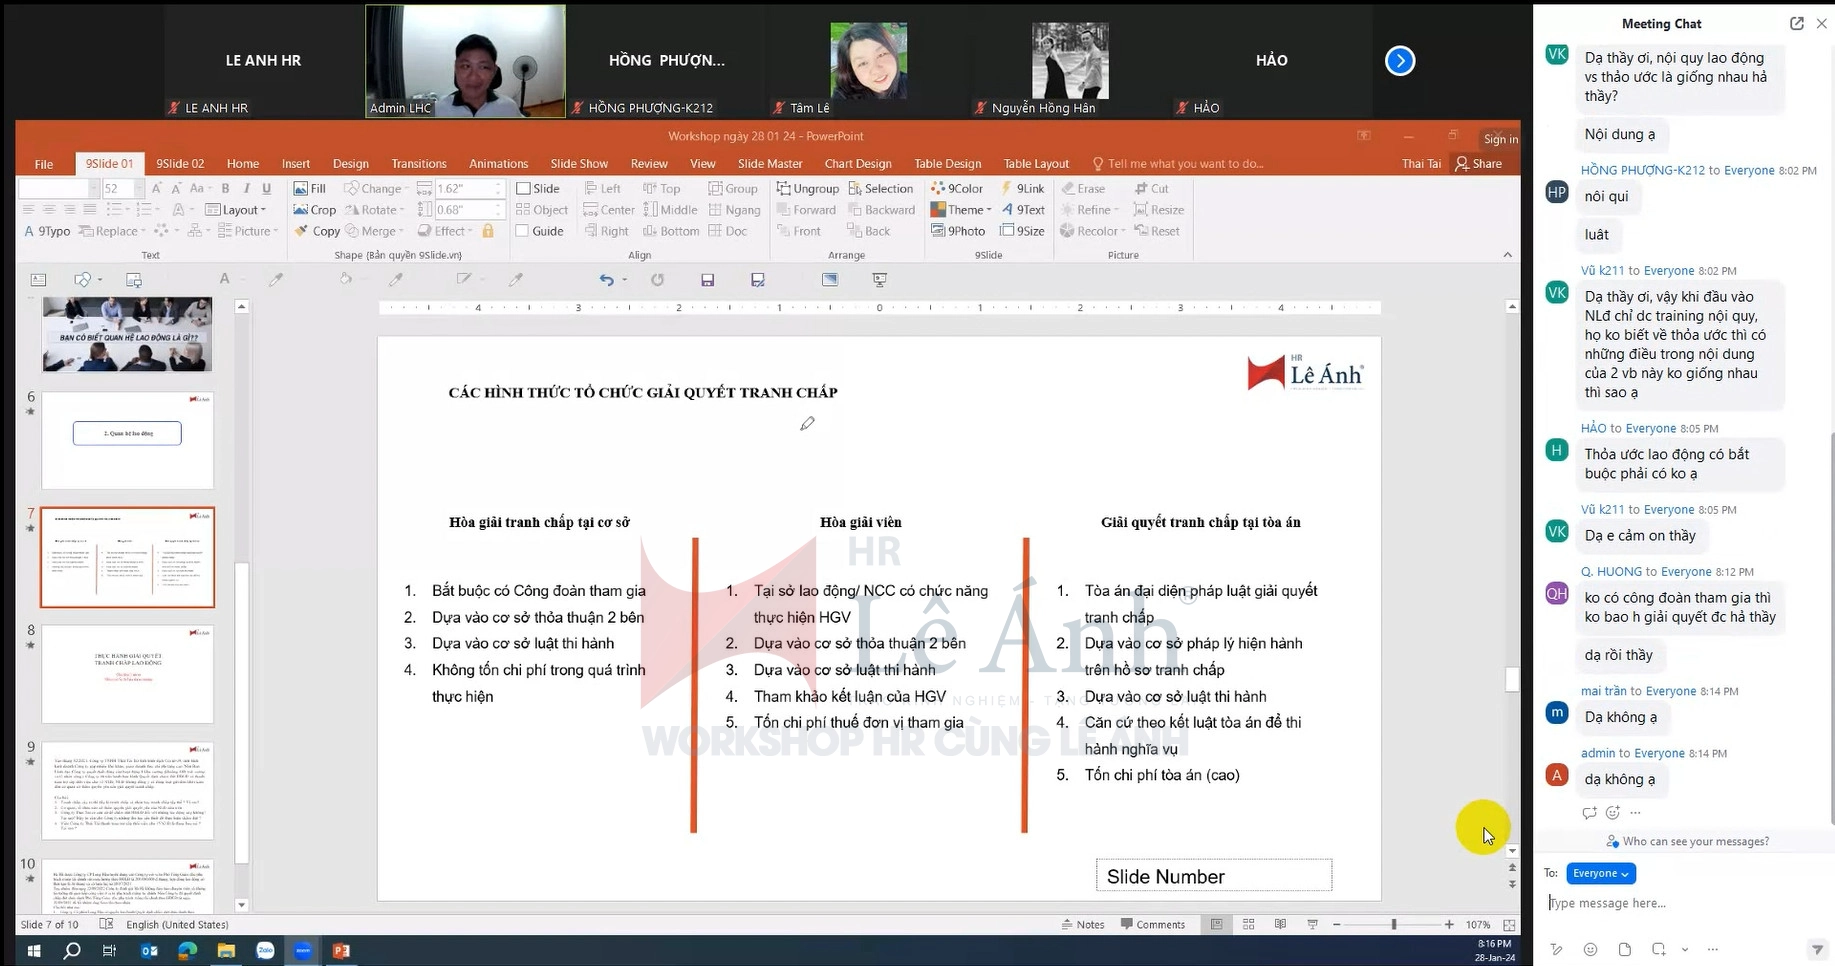
Task: Switch to the 9Slide 02 tab
Action: coord(180,164)
